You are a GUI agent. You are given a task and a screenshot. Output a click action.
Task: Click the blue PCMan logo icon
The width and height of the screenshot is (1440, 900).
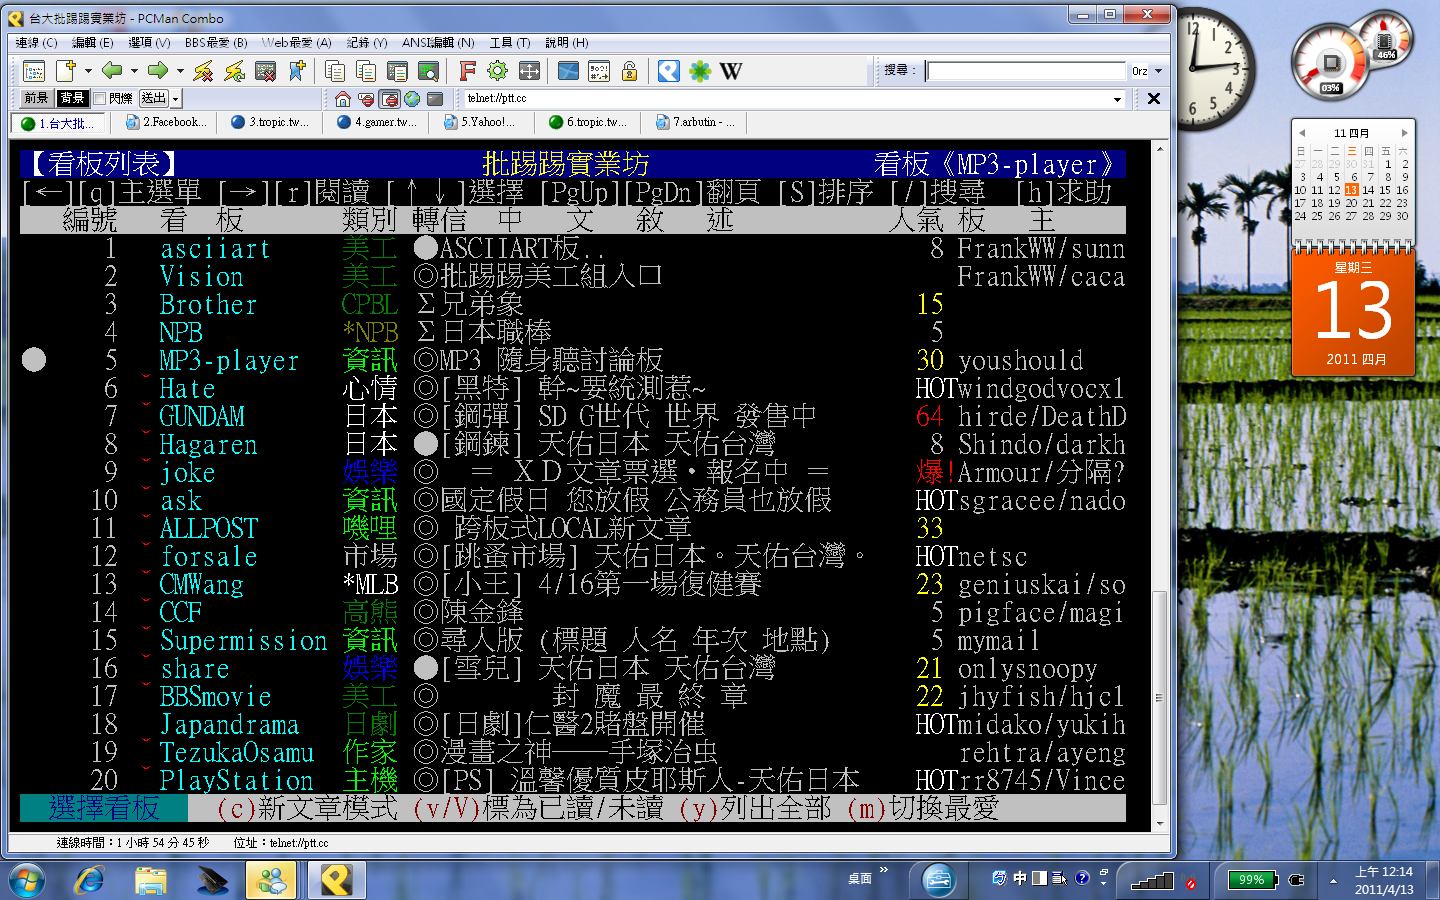pyautogui.click(x=669, y=71)
